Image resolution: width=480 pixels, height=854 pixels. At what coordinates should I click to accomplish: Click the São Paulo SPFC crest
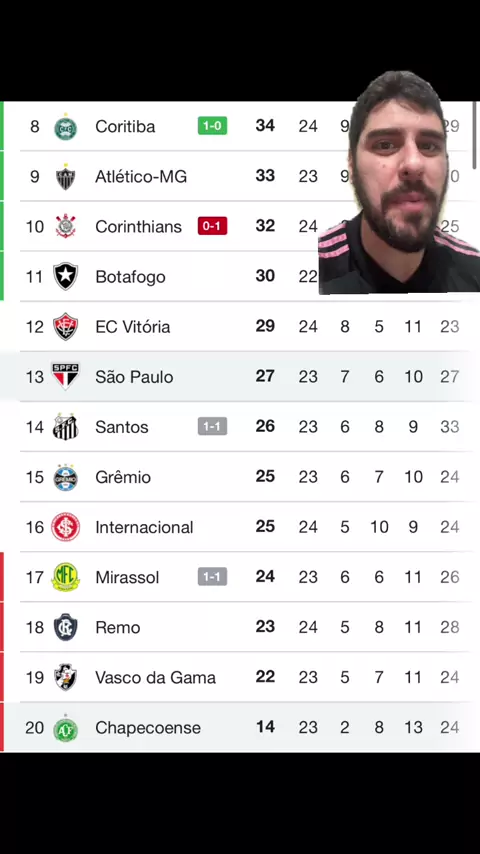[65, 376]
